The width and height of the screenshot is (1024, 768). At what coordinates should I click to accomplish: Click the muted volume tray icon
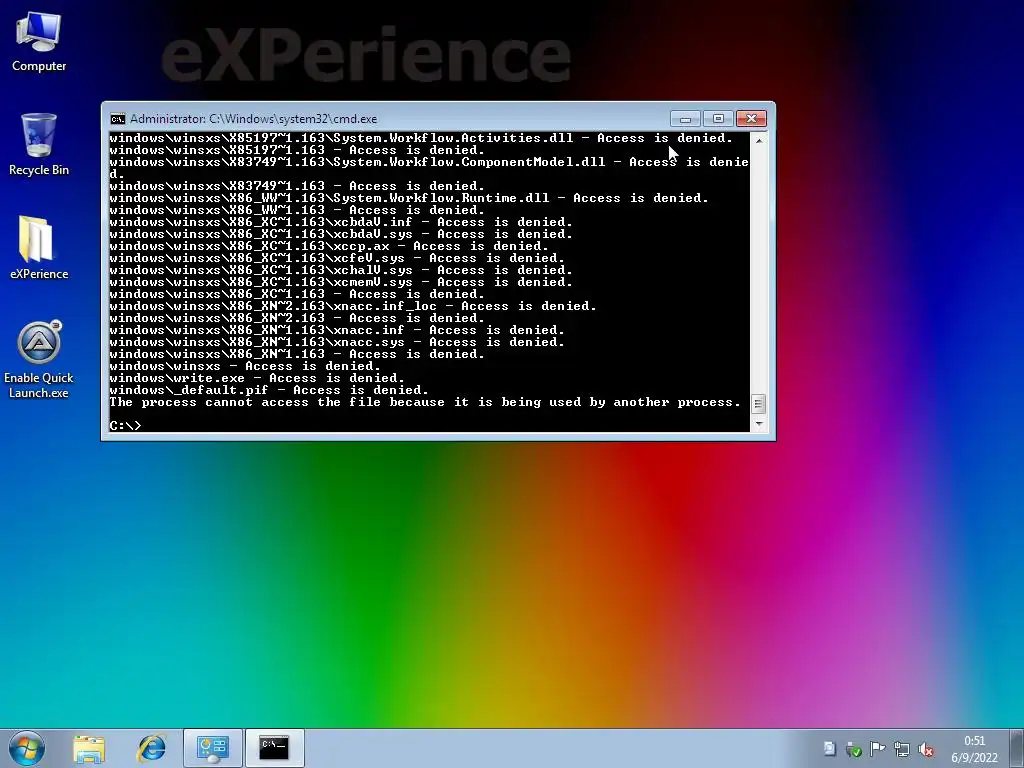pos(925,749)
